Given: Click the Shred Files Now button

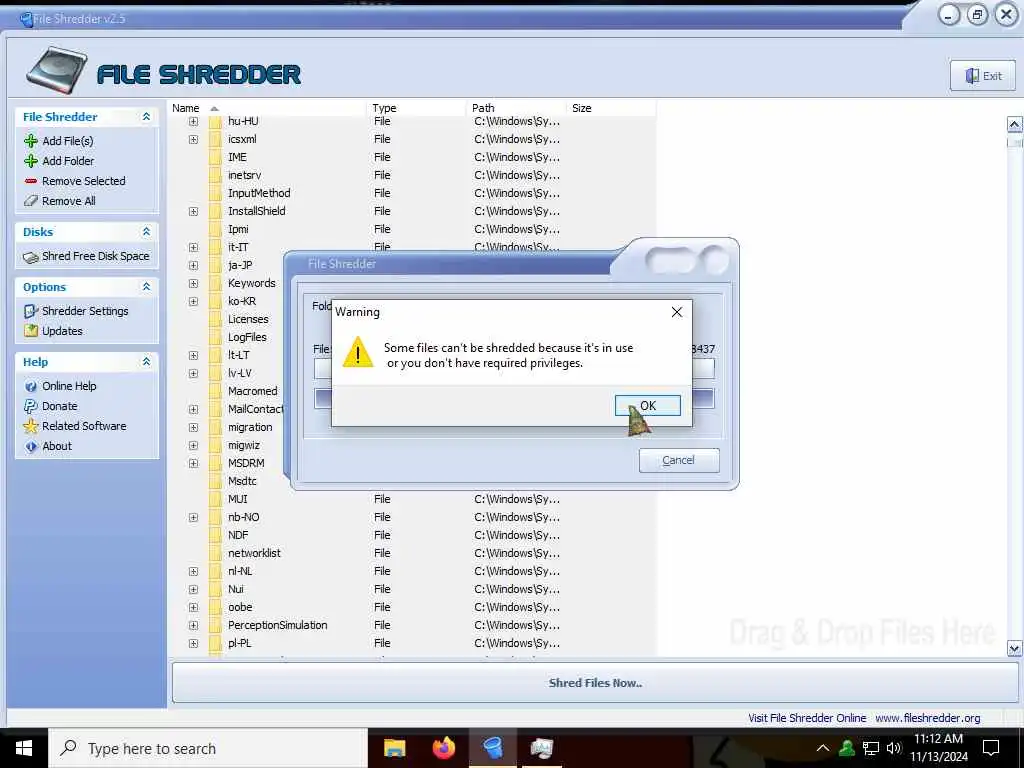Looking at the screenshot, I should click(595, 683).
